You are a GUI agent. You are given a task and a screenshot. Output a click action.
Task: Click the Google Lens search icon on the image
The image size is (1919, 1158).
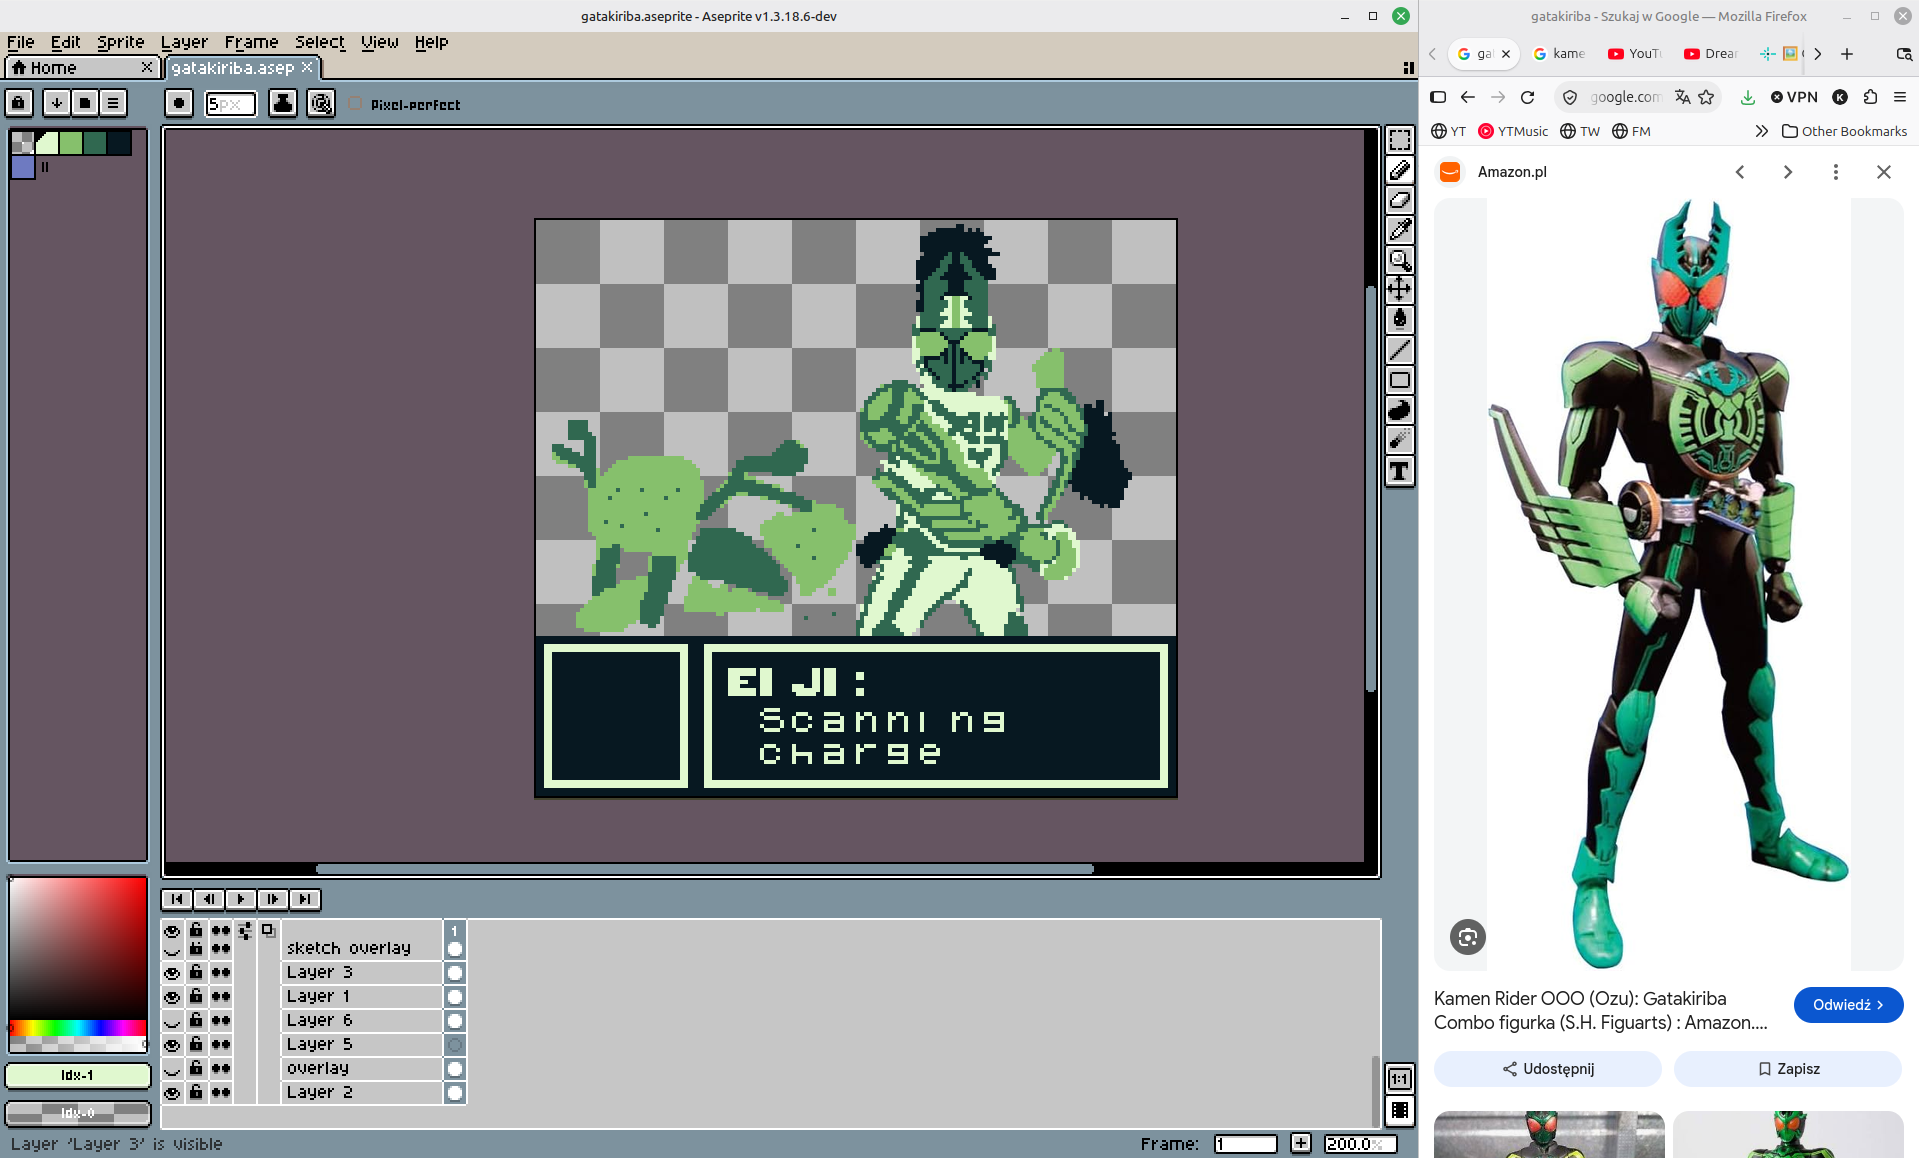click(x=1467, y=937)
